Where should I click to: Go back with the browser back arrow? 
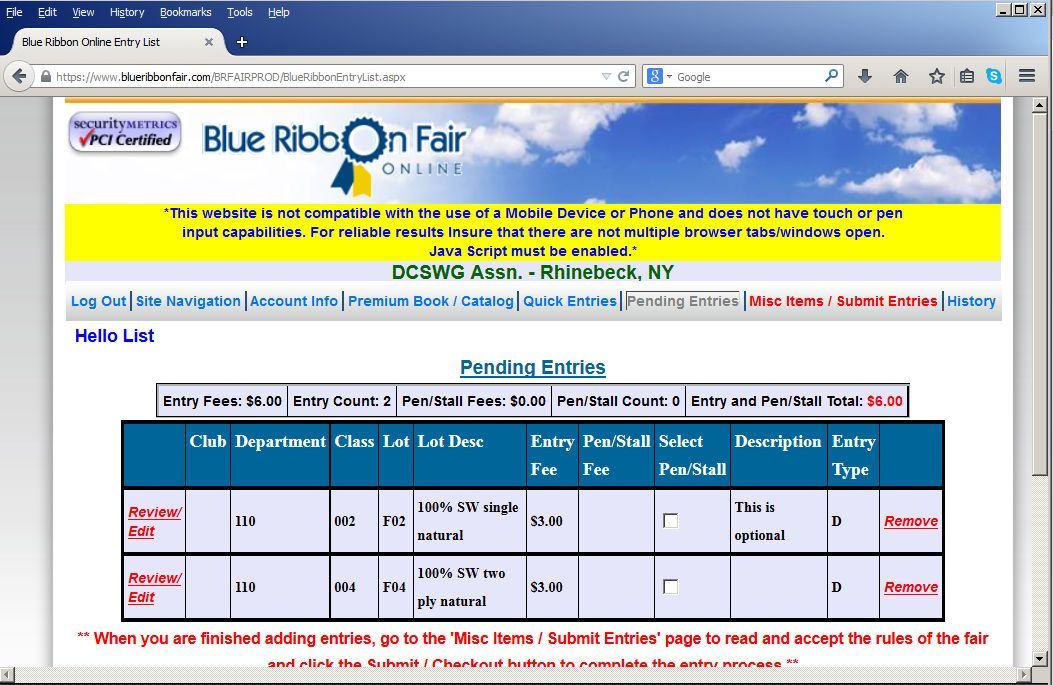point(19,76)
